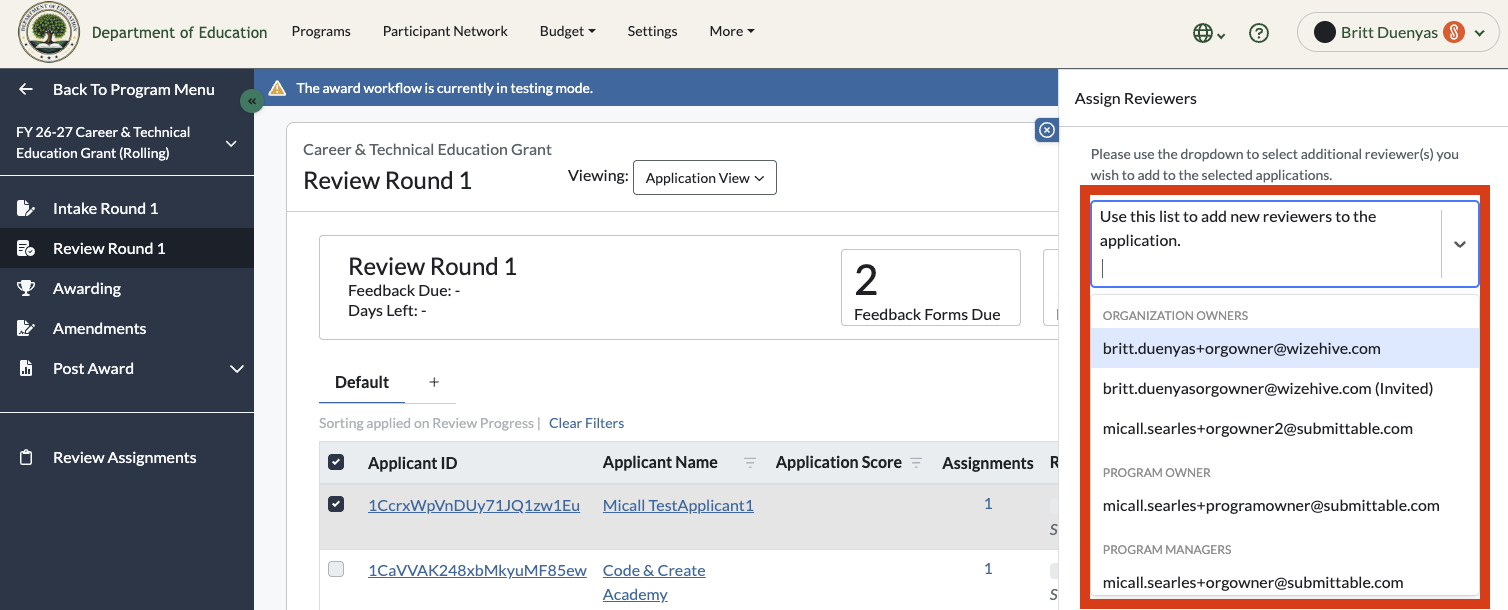Open the Micall TestApplicant1 applicant link
Viewport: 1508px width, 610px height.
coord(678,505)
